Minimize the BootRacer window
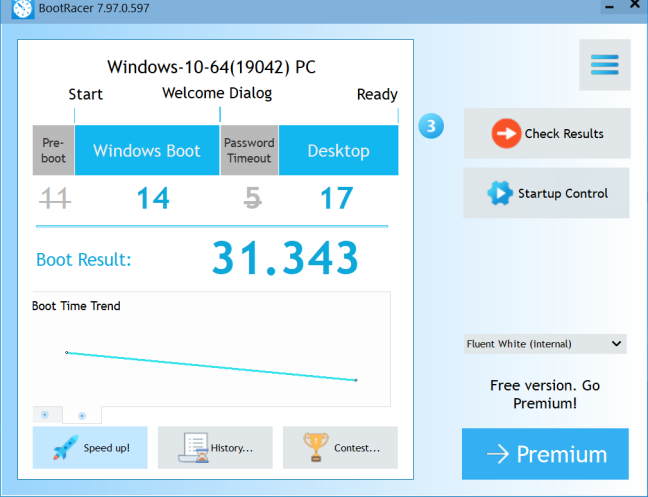 pos(610,7)
